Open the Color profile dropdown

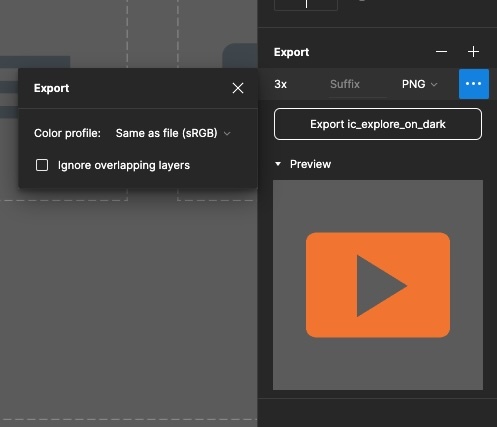tap(173, 133)
